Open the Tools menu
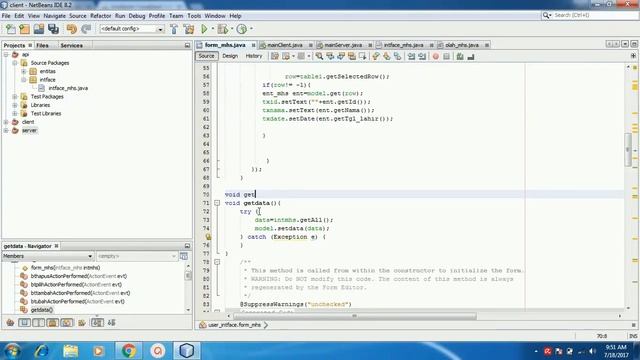 click(194, 16)
